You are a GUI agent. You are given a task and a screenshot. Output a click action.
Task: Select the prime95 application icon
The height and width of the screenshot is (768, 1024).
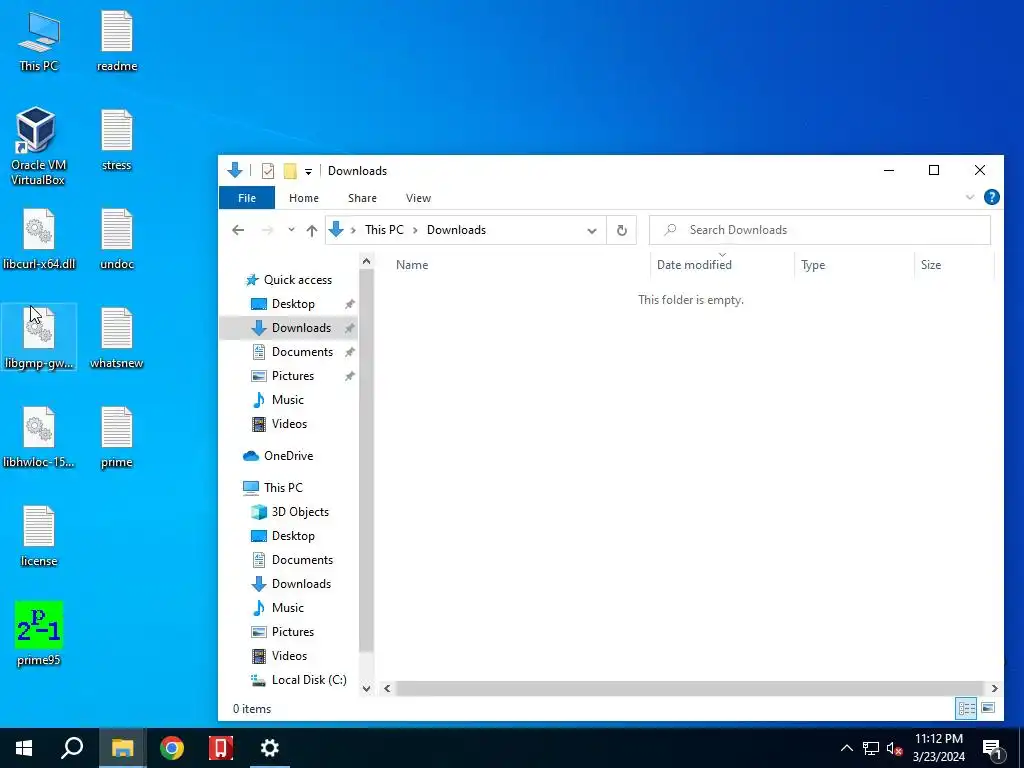39,633
